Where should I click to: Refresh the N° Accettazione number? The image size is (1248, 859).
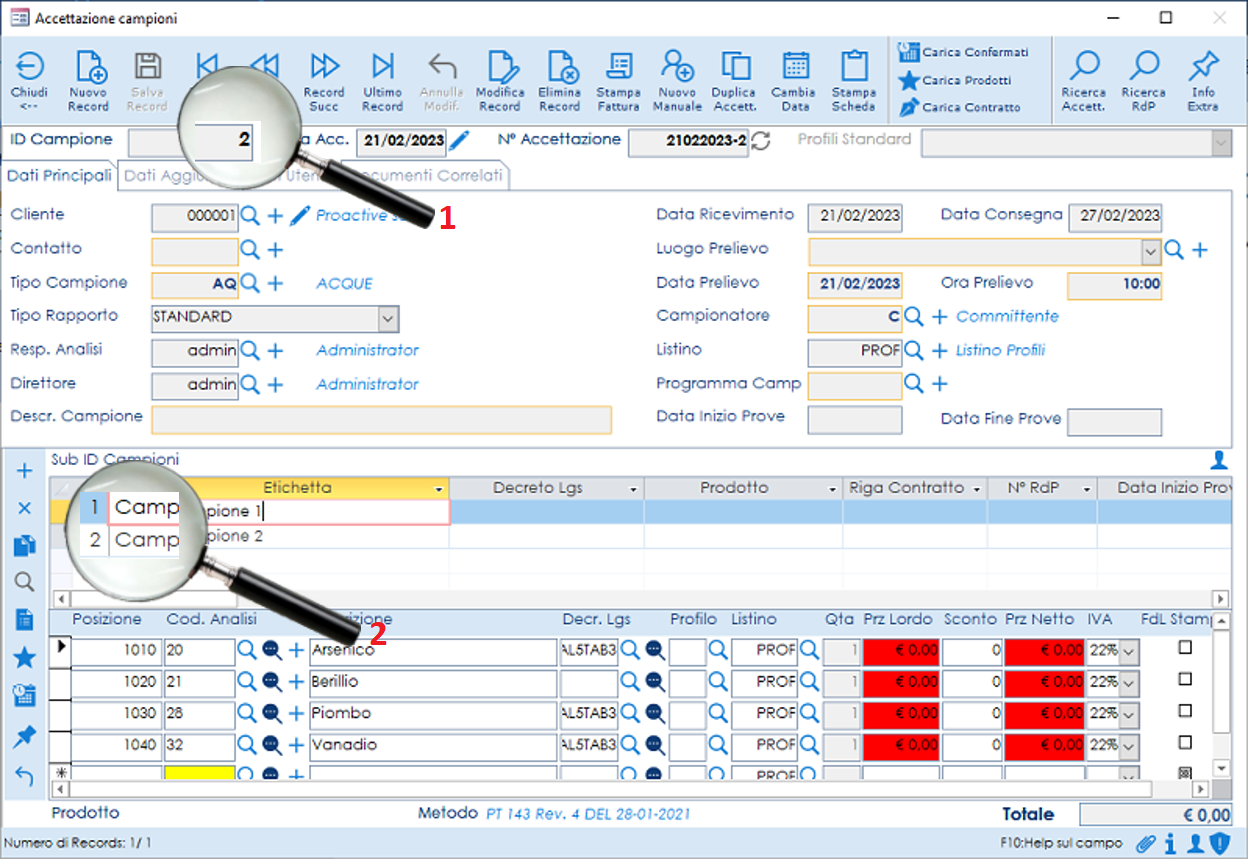[x=761, y=141]
